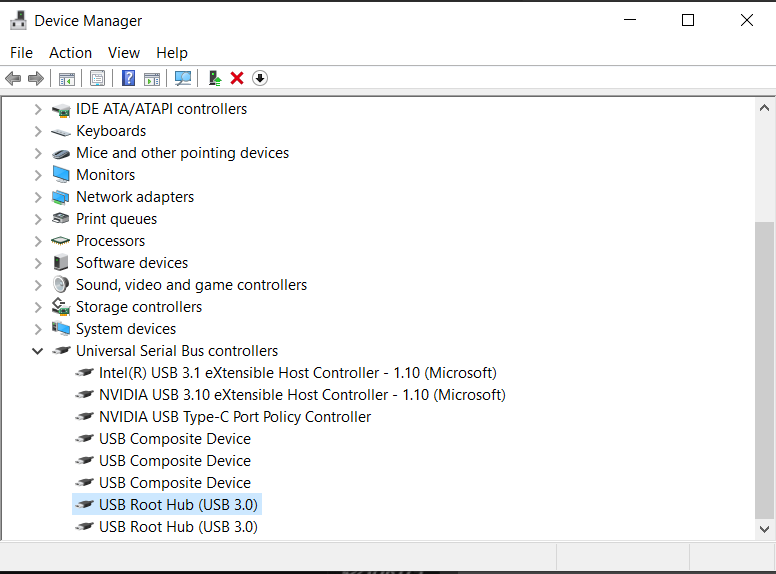Expand the Software devices node
Viewport: 776px width, 574px height.
38,263
